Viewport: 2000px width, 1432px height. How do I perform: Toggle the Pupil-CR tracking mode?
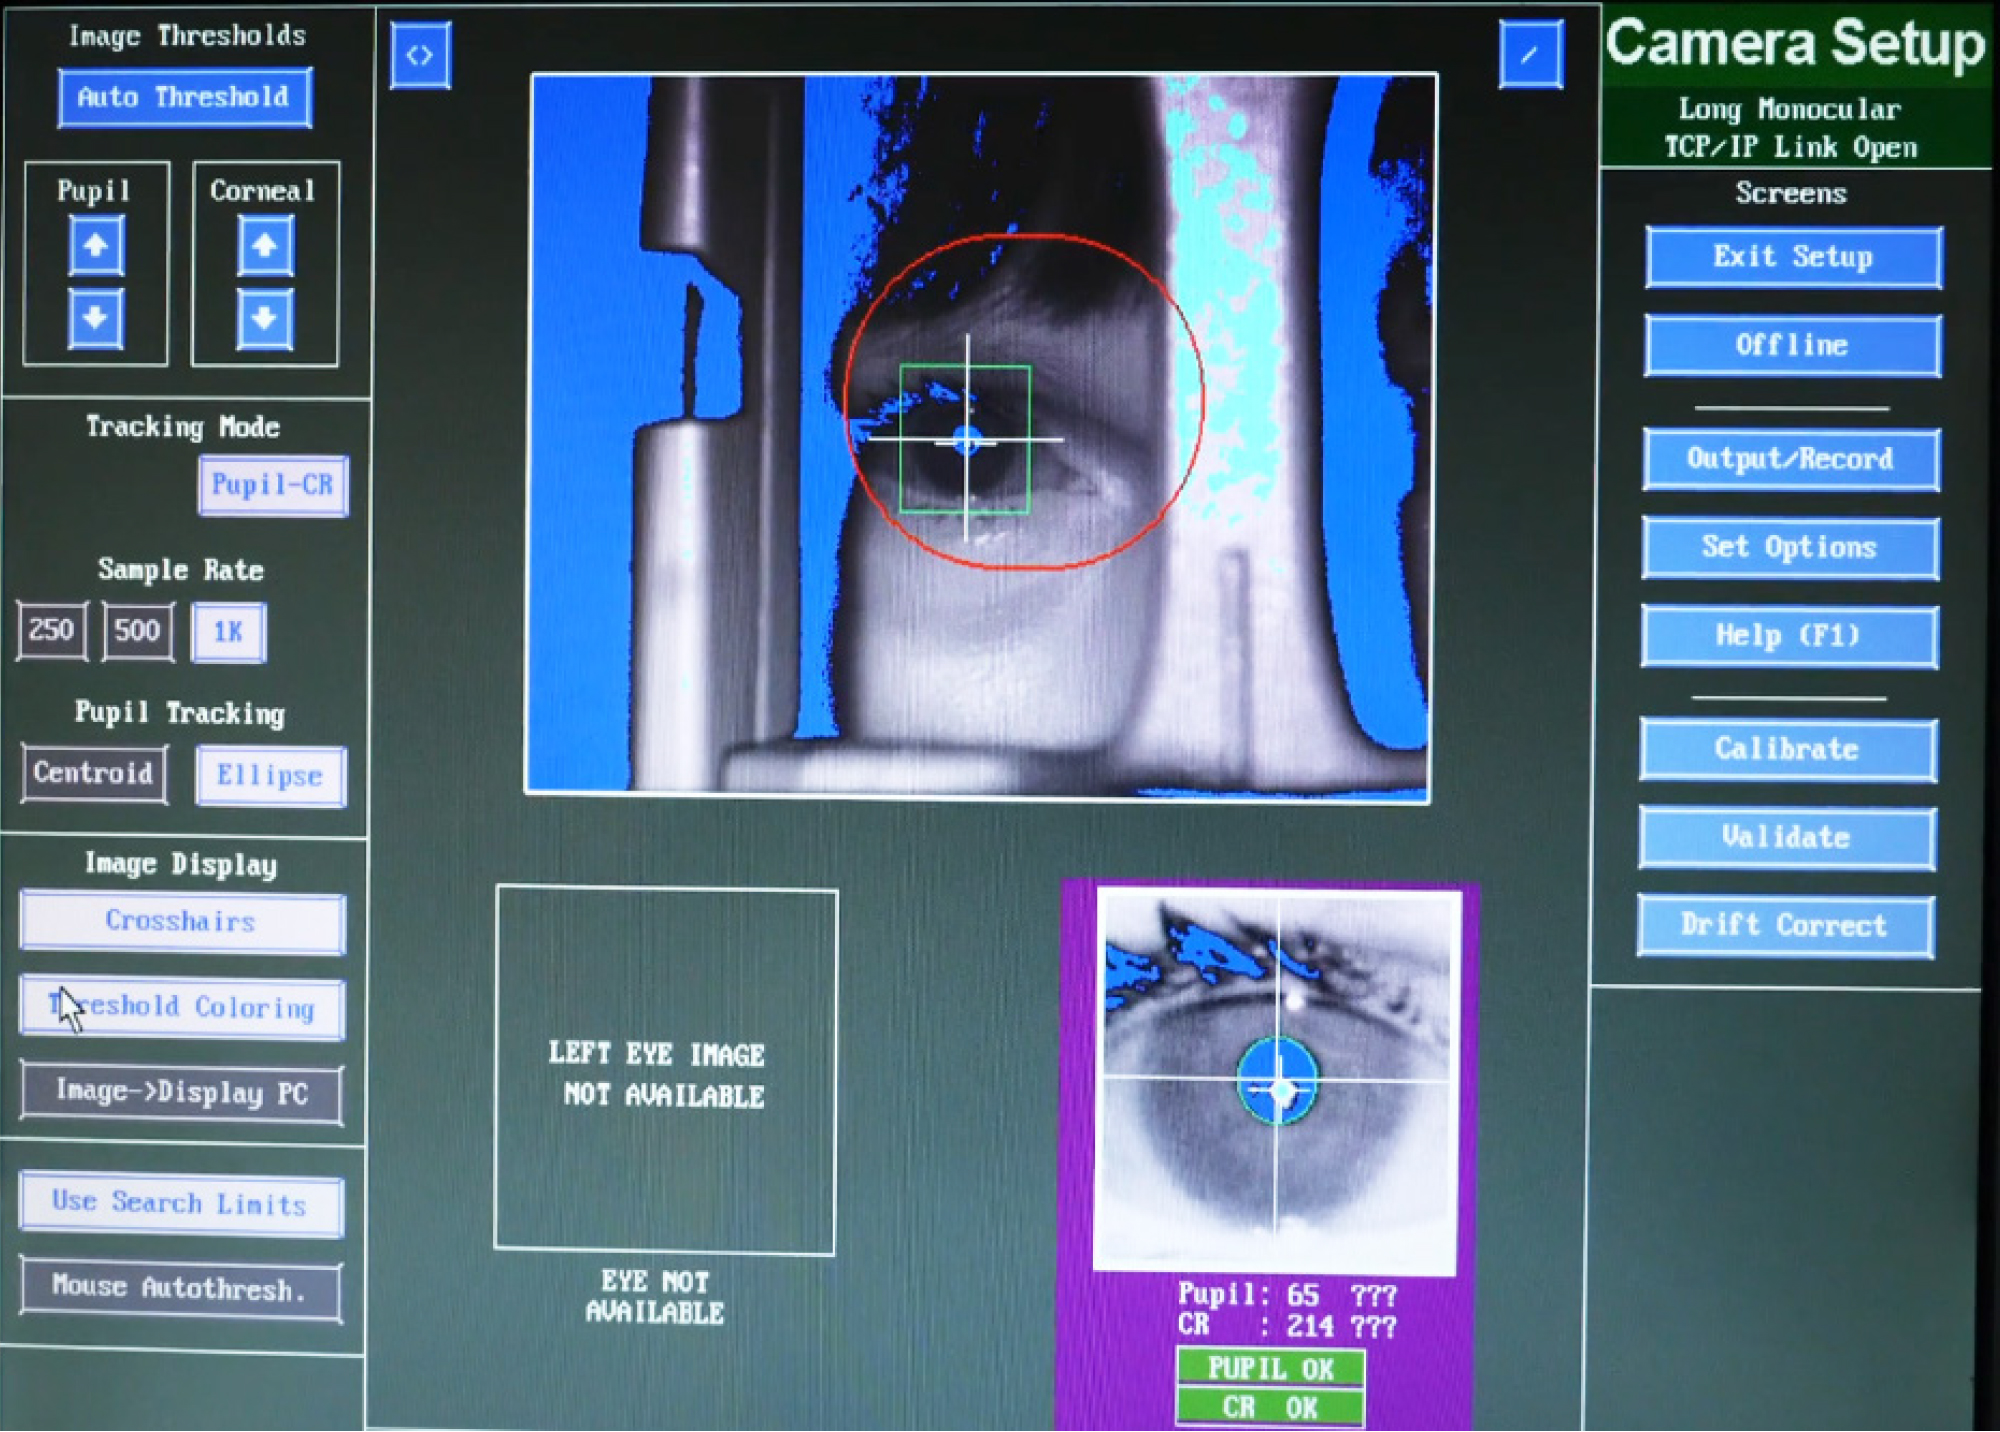[273, 486]
